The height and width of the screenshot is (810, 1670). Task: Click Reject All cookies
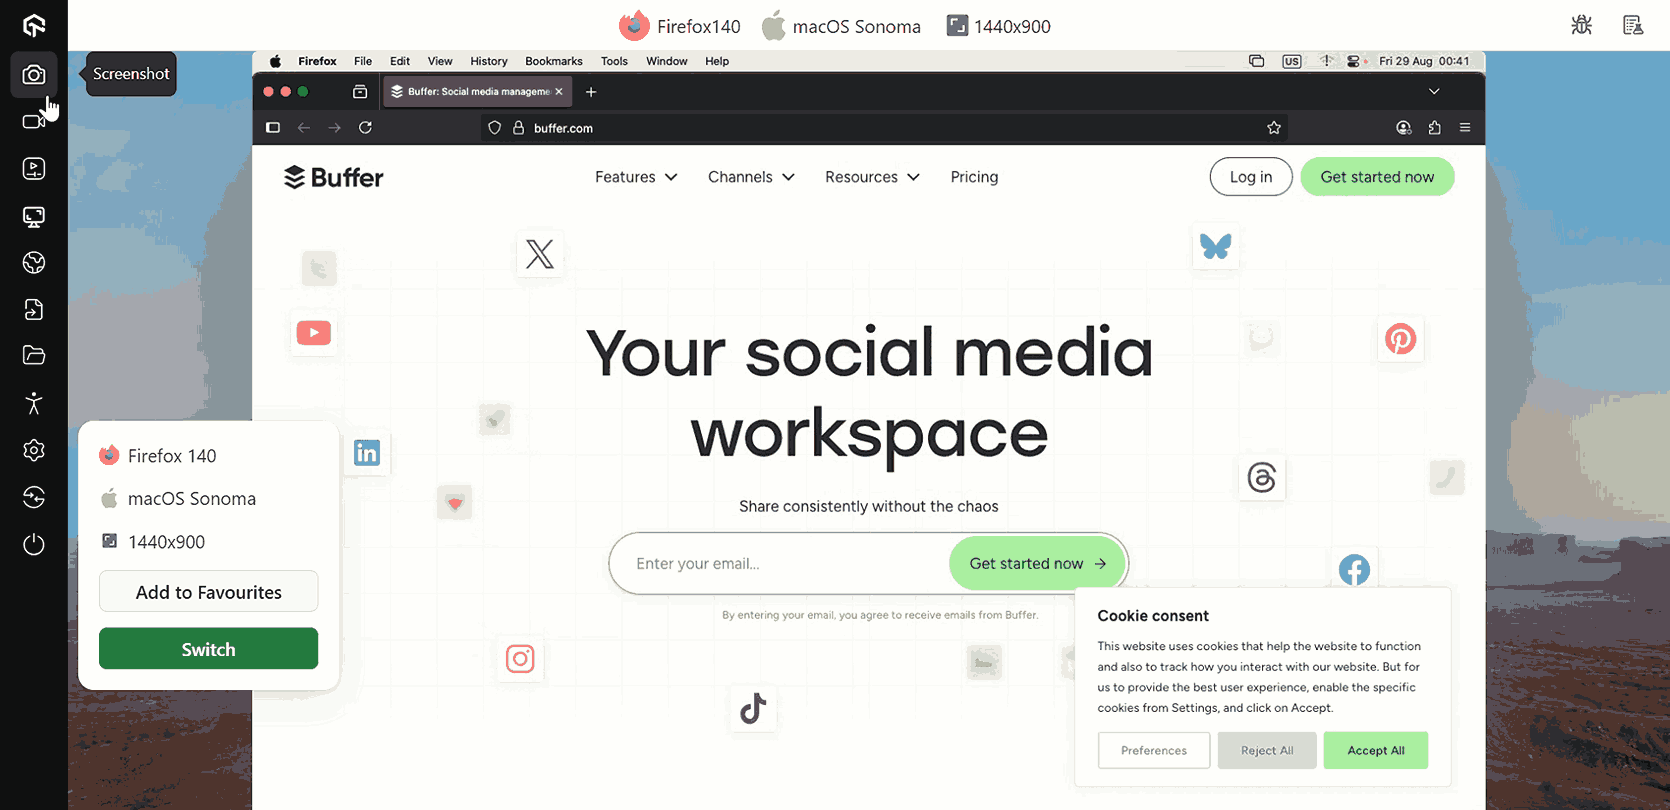[1267, 751]
